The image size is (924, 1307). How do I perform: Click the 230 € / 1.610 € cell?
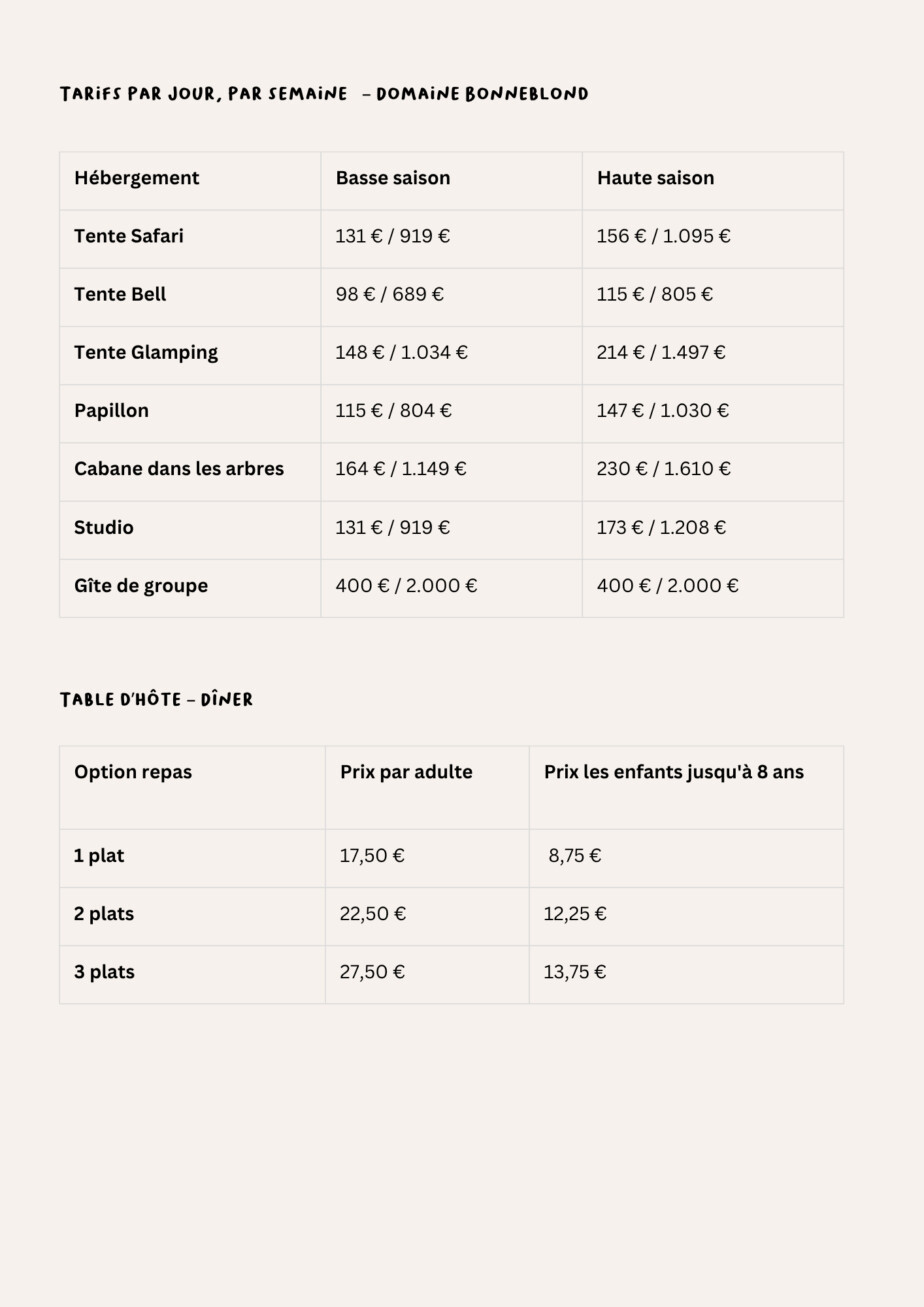663,468
